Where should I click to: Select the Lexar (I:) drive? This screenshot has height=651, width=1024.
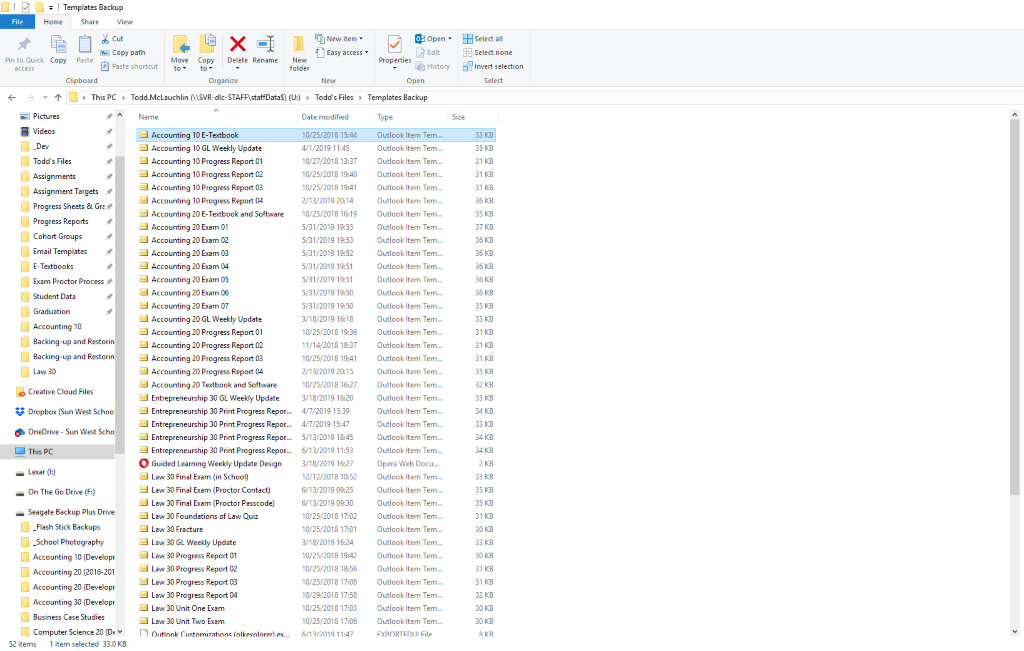tap(37, 472)
